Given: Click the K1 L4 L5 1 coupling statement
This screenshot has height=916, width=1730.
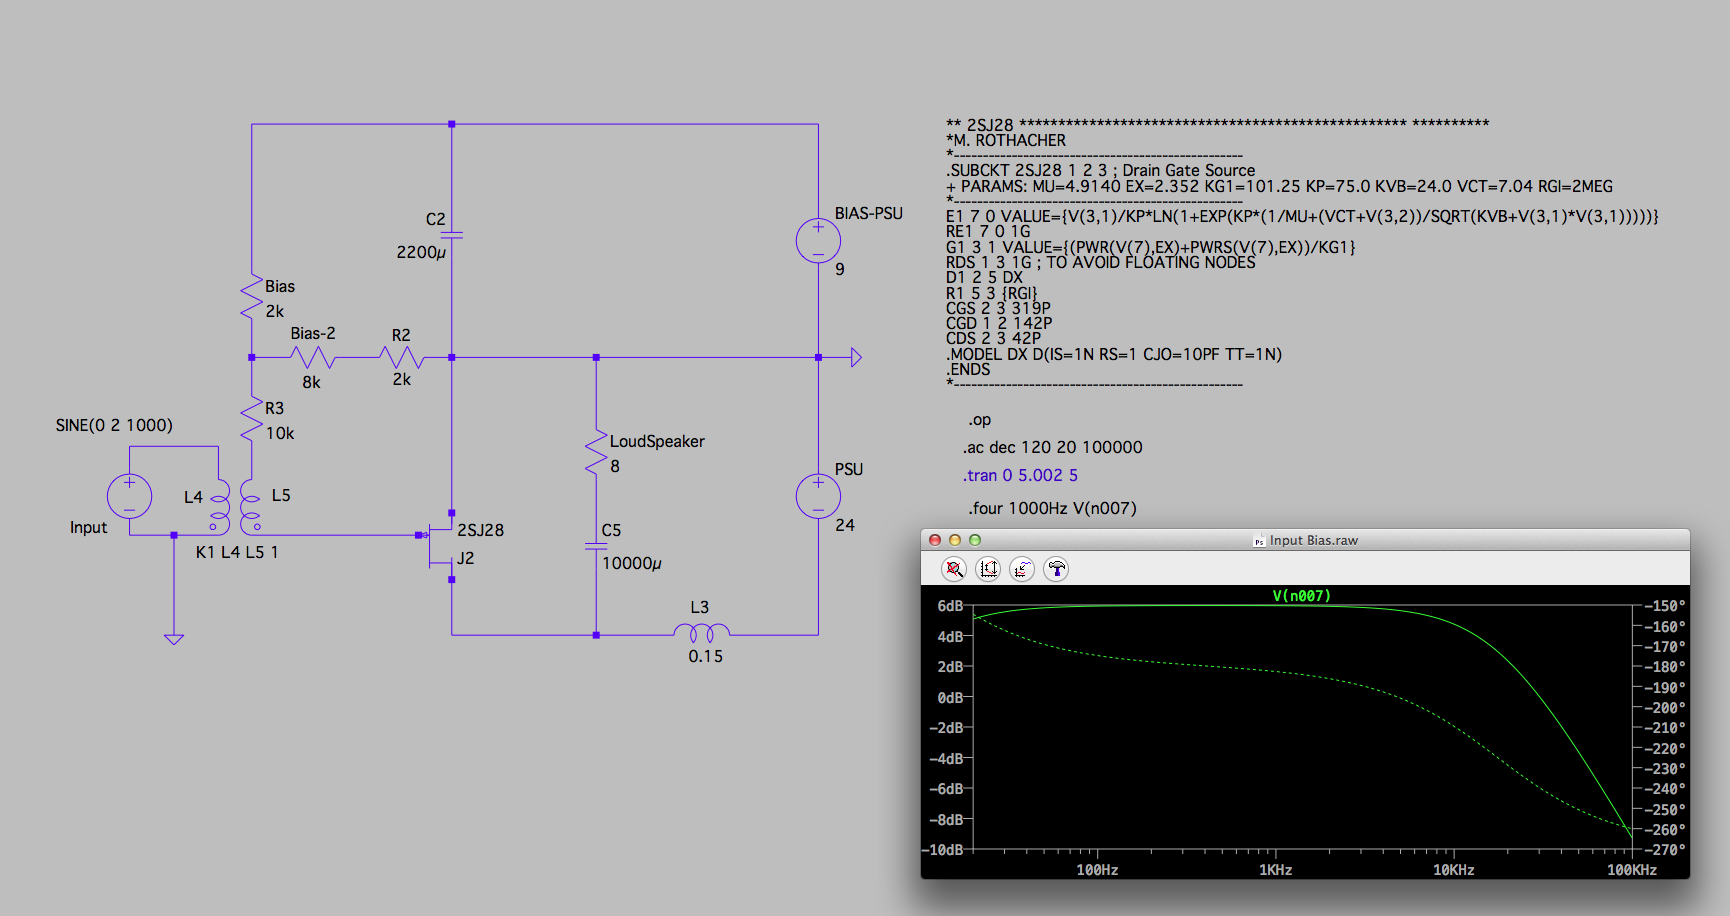Looking at the screenshot, I should [237, 552].
